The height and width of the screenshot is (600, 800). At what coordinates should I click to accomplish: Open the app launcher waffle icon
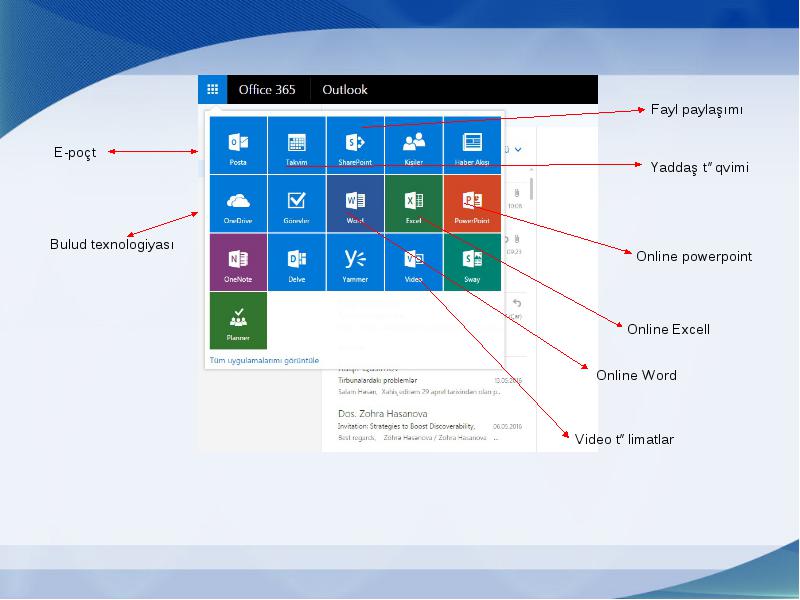(x=212, y=89)
